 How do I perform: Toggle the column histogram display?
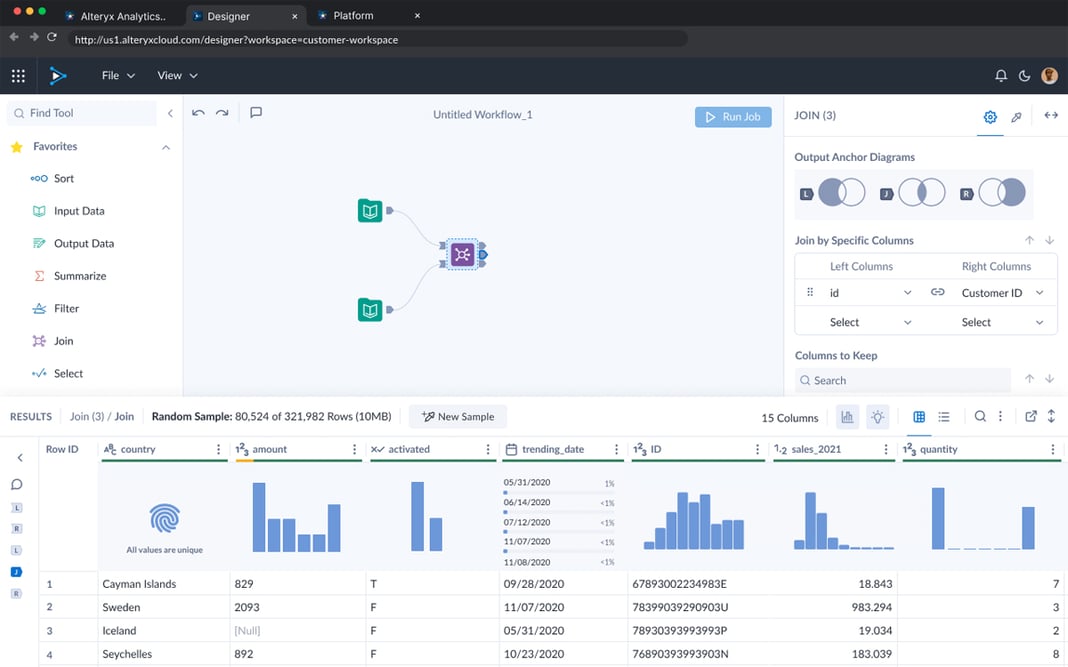[848, 416]
